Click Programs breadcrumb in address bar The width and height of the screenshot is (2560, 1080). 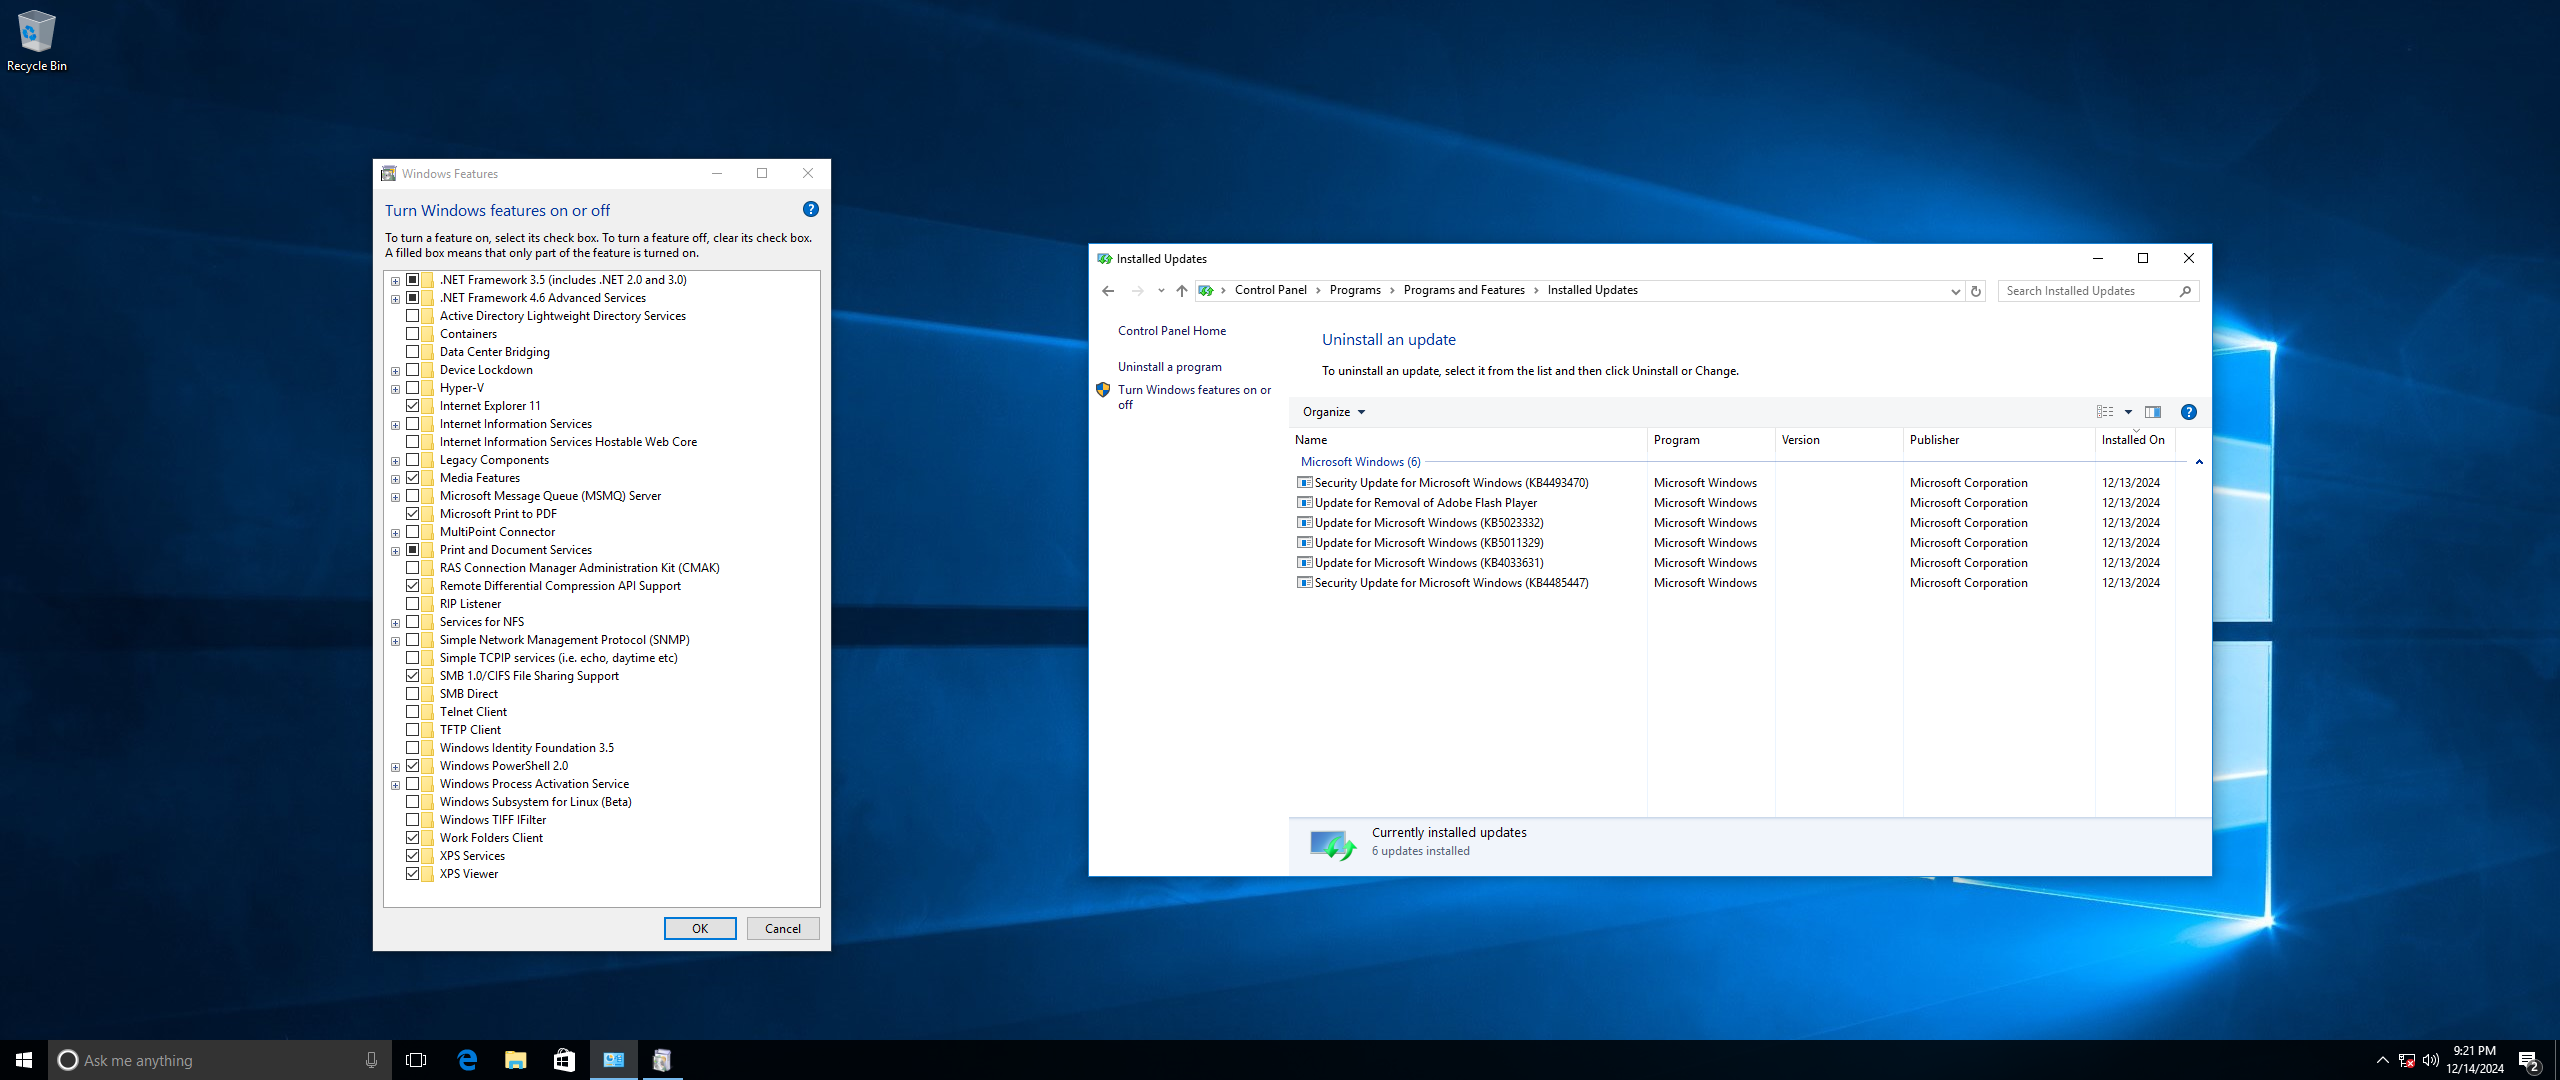tap(1354, 290)
